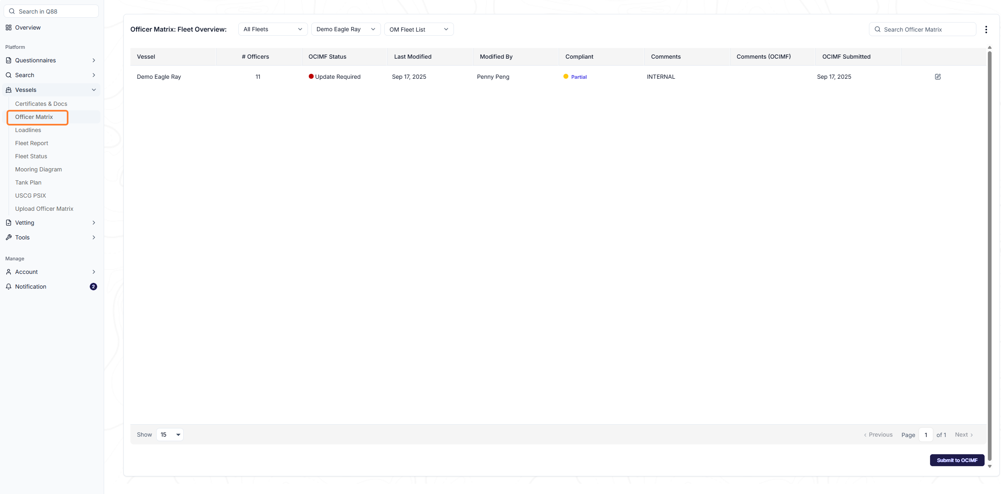This screenshot has width=1001, height=494.
Task: Open the Show rows-per-page dropdown
Action: click(x=170, y=435)
